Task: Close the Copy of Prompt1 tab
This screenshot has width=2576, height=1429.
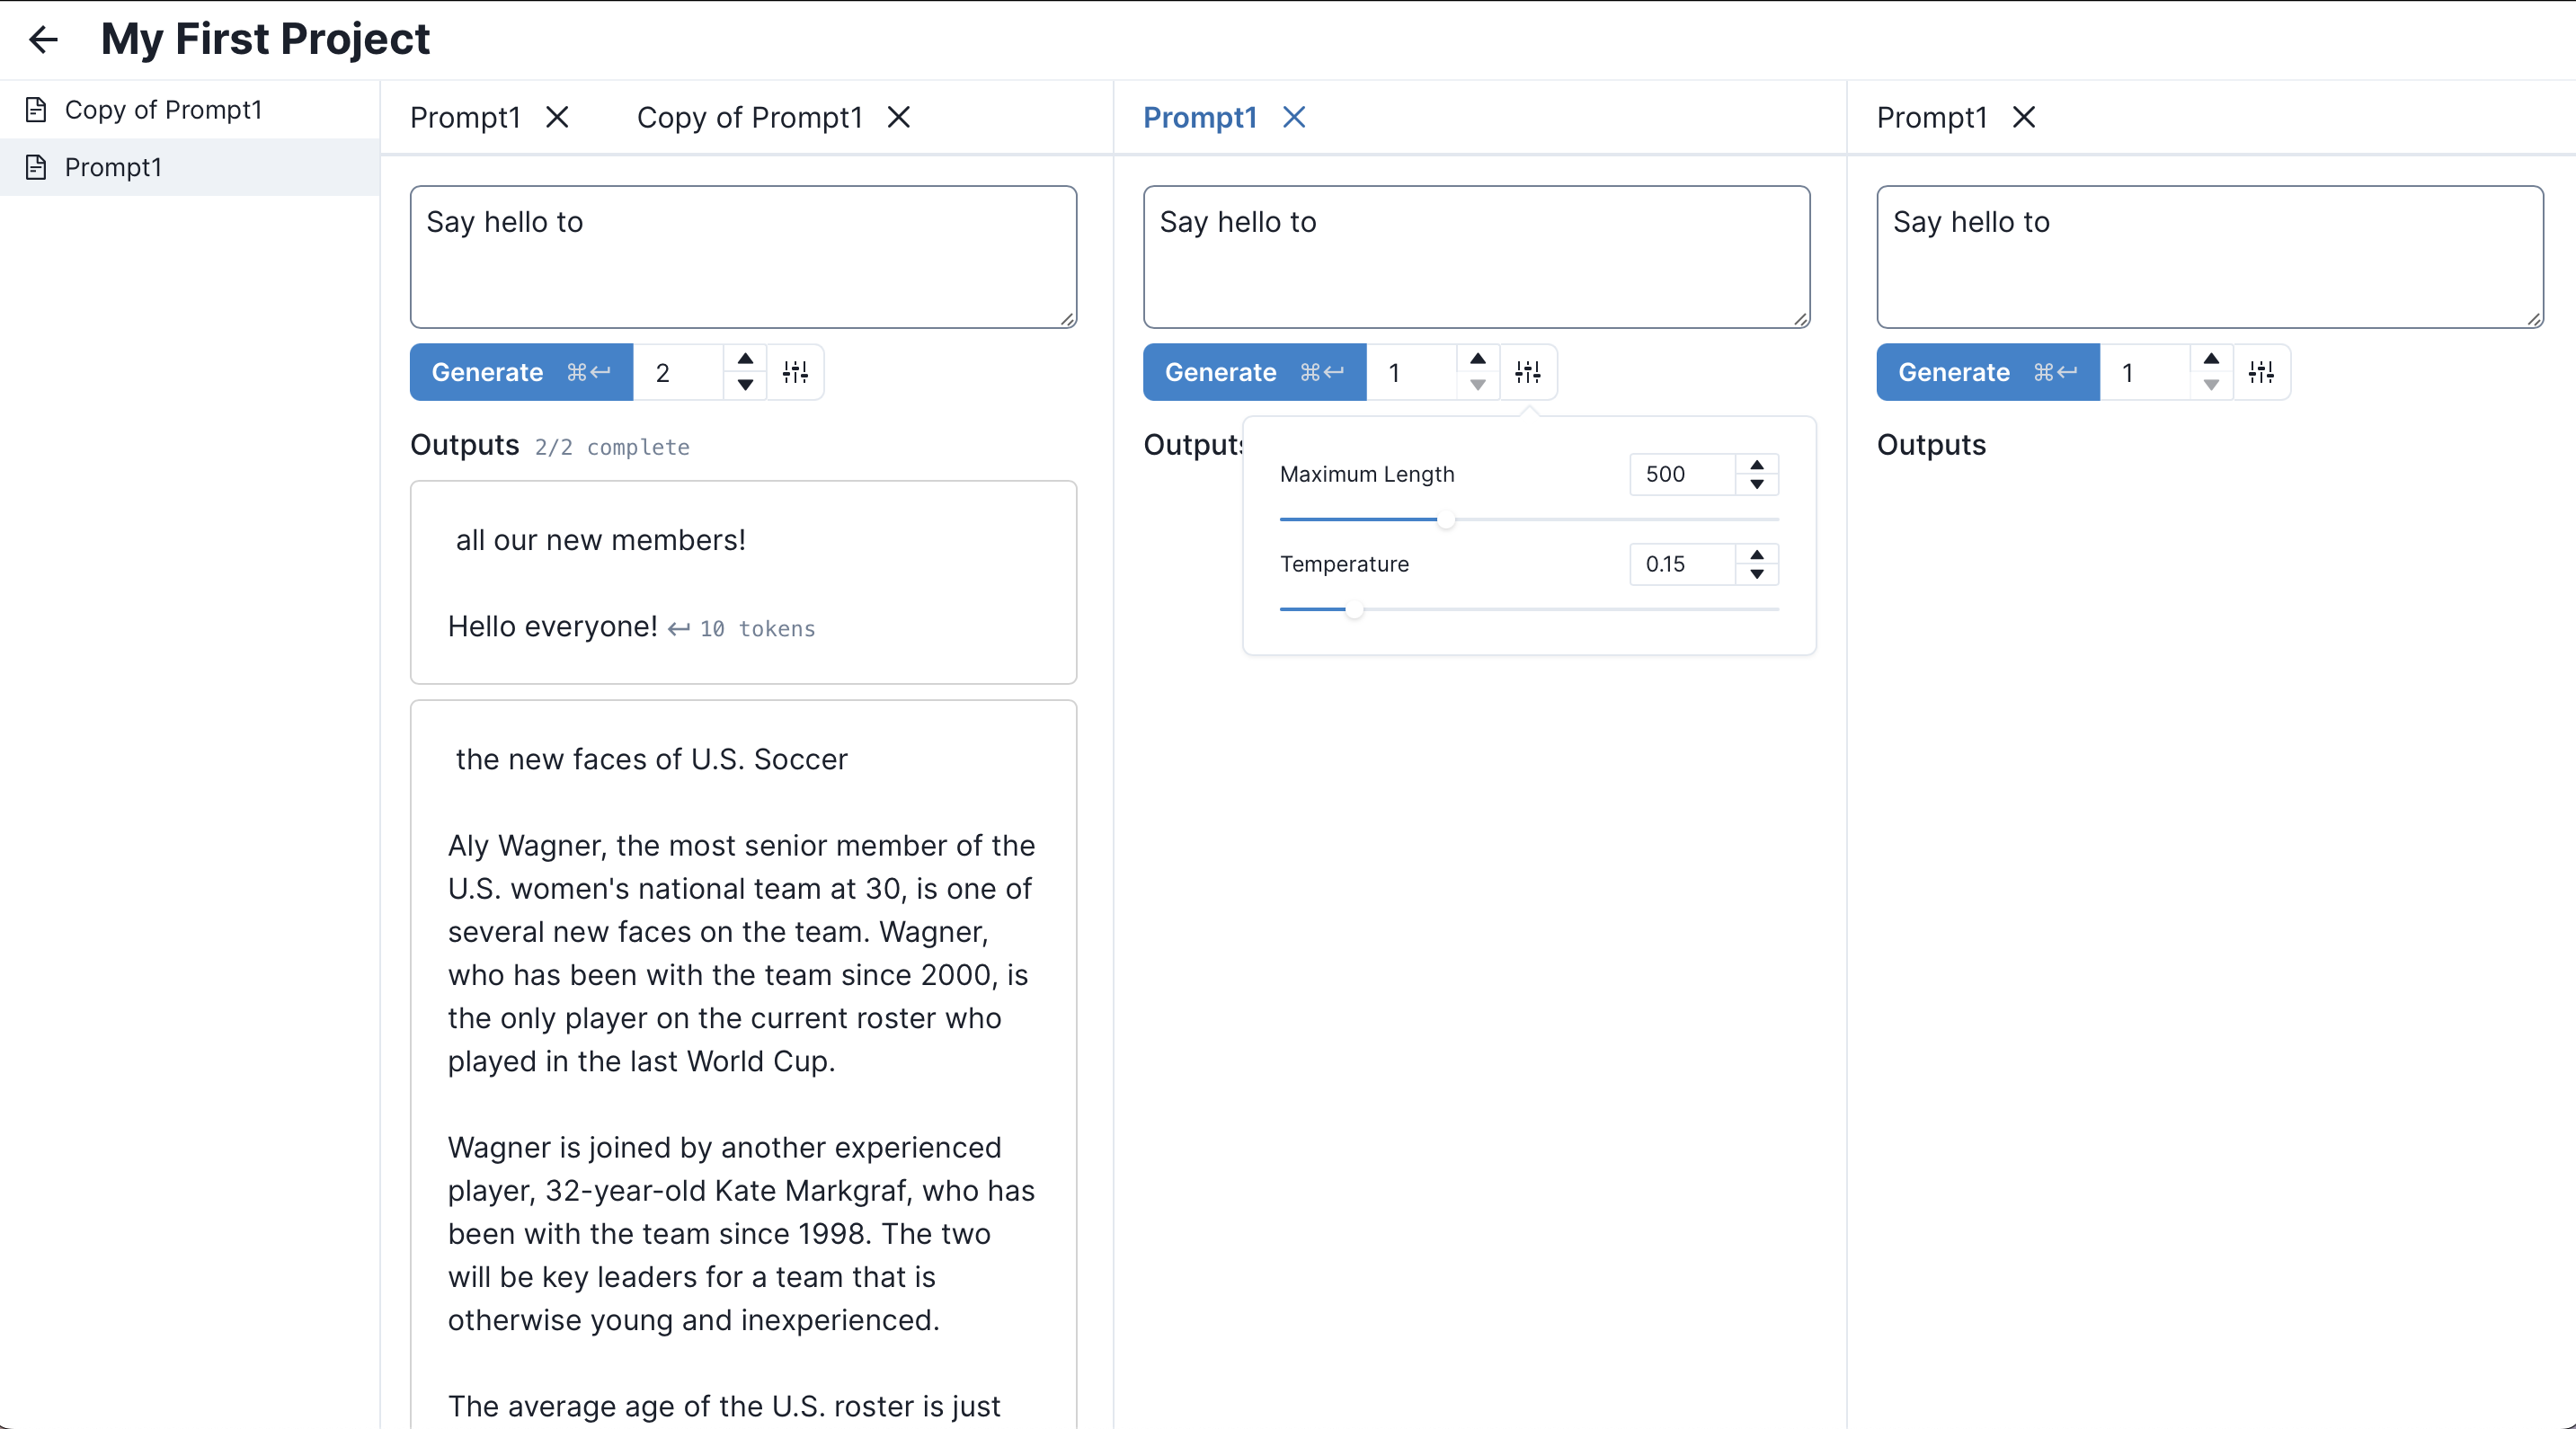Action: point(899,118)
